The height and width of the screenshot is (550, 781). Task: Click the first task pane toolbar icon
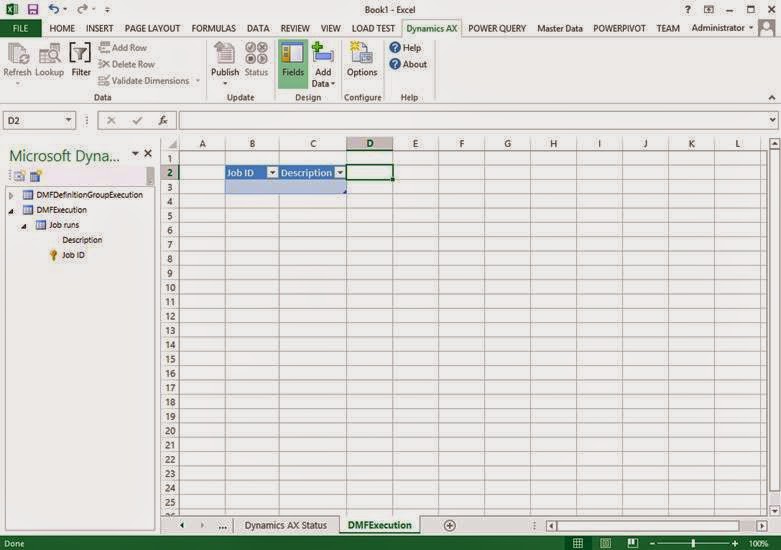pos(18,175)
